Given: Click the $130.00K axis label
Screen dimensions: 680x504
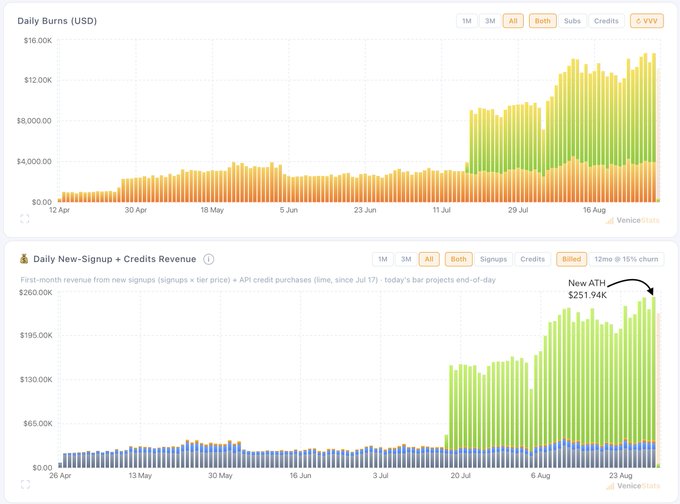Looking at the screenshot, I should click(36, 380).
